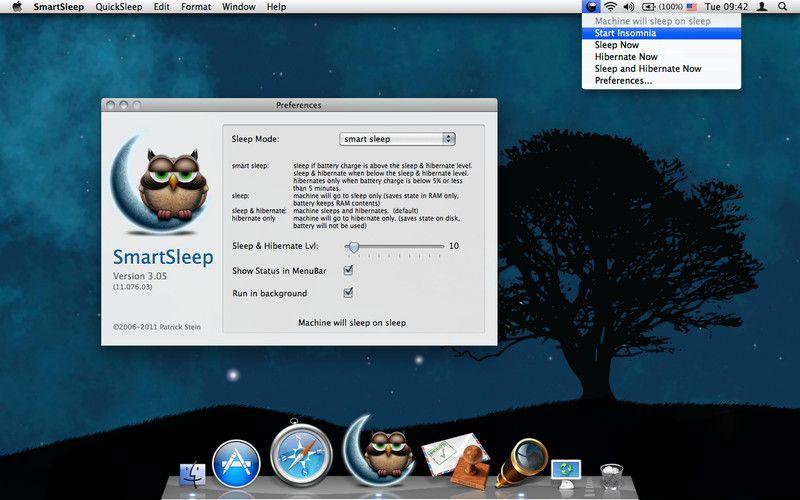Open the volume control in menu bar
This screenshot has height=500, width=800.
629,7
